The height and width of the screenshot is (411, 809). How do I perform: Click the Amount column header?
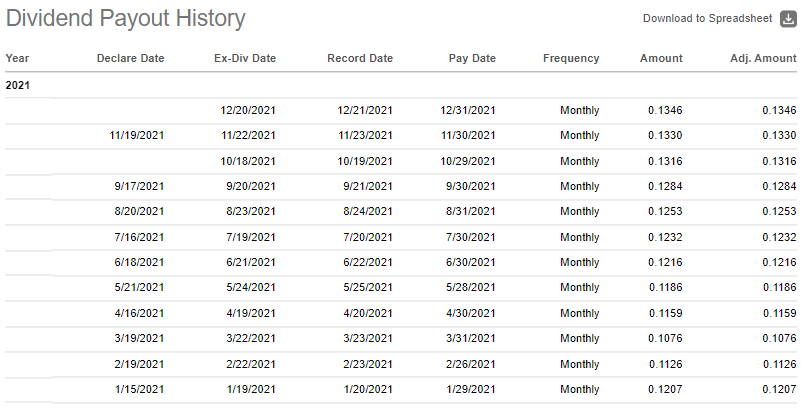click(x=661, y=58)
